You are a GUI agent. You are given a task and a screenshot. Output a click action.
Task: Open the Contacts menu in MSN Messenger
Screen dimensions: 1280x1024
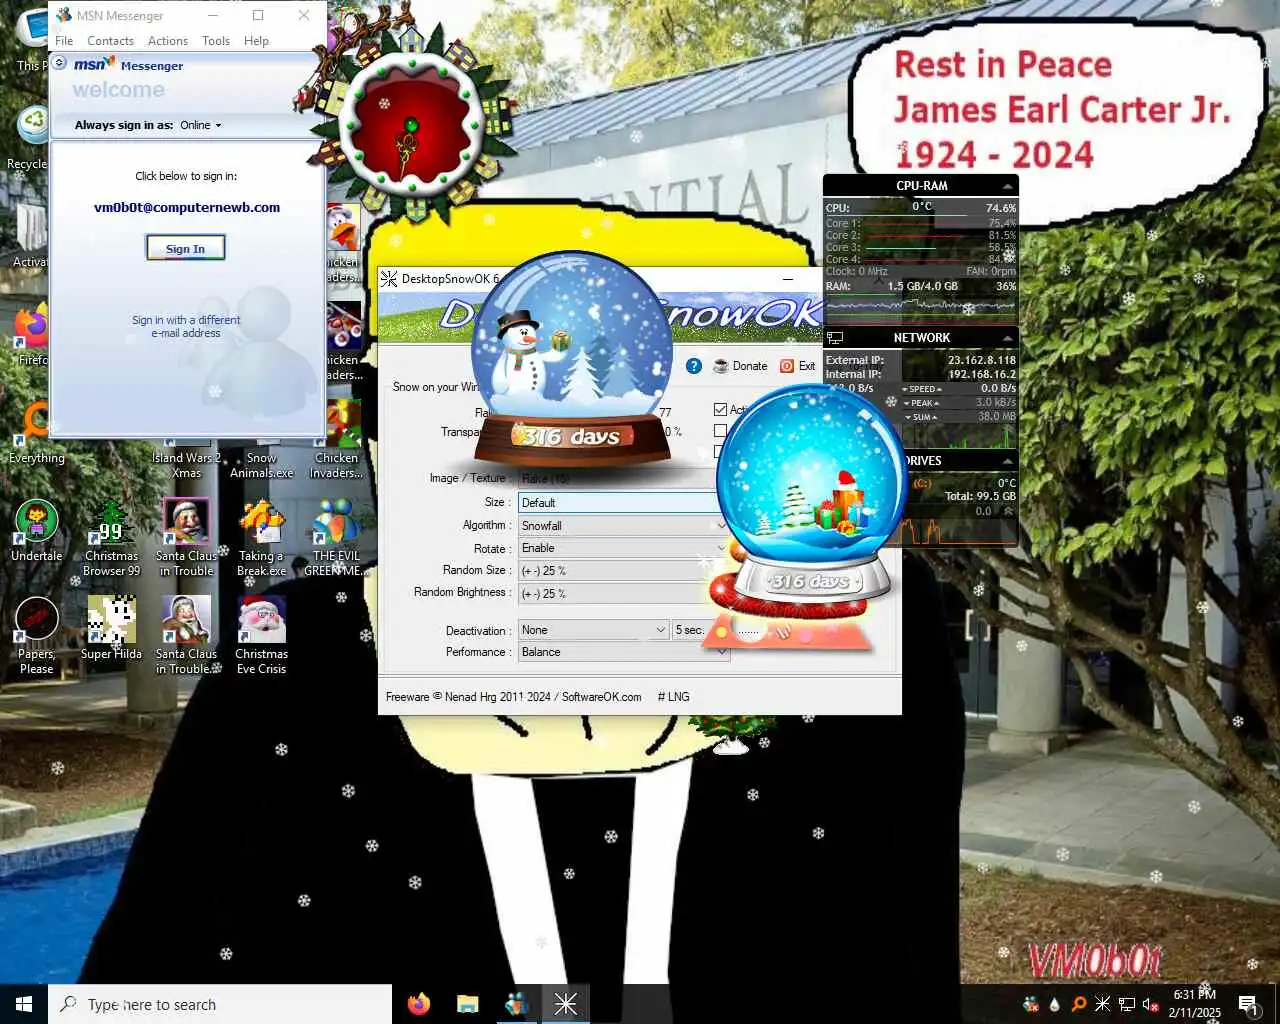coord(110,41)
